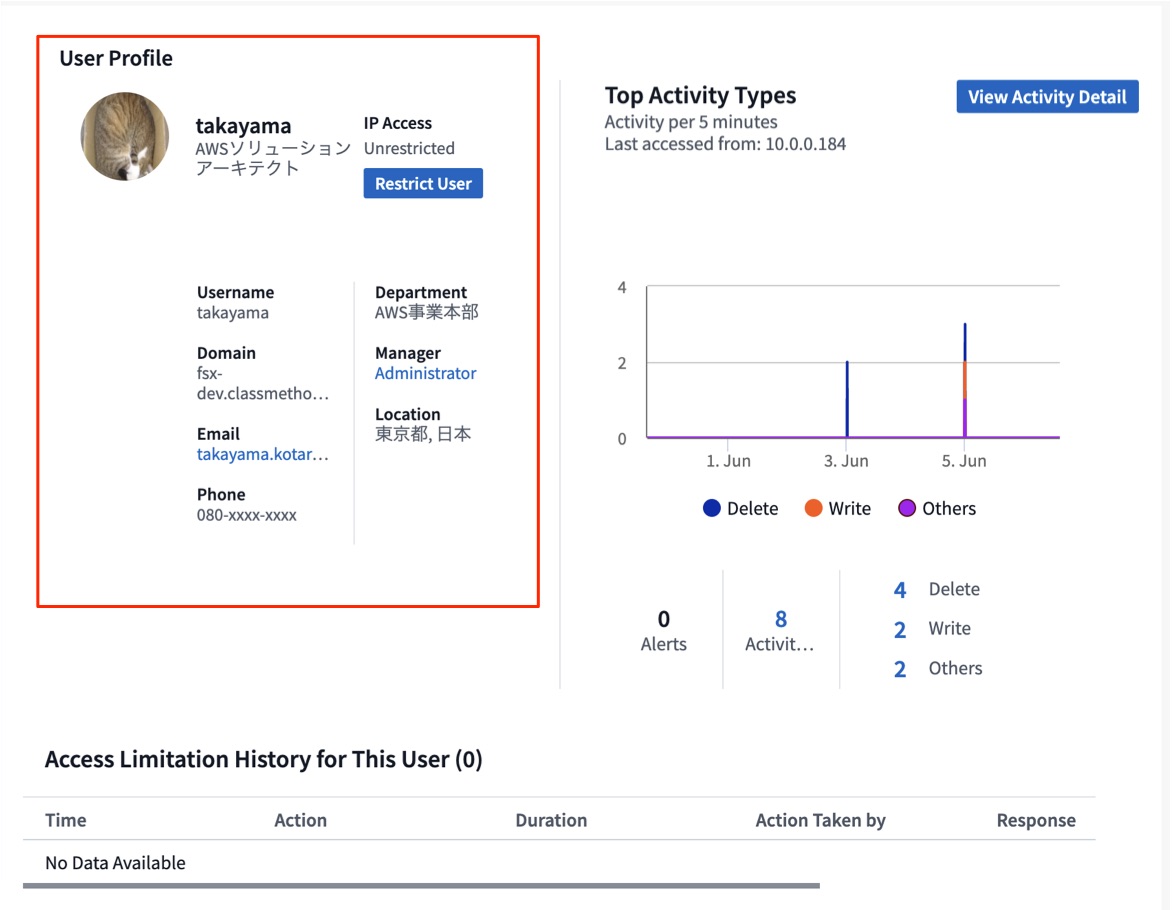1172x910 pixels.
Task: Select the Others legend dot on the chart
Action: point(908,508)
